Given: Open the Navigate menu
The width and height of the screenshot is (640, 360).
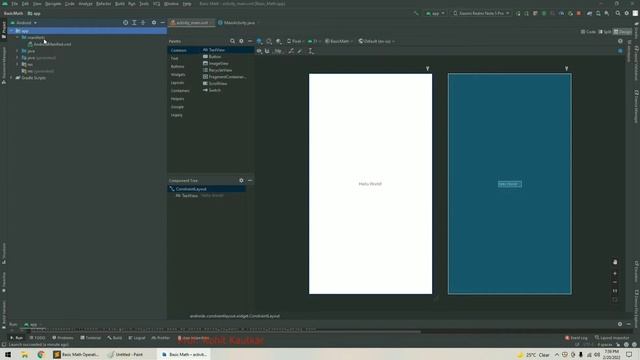Looking at the screenshot, I should coord(53,4).
